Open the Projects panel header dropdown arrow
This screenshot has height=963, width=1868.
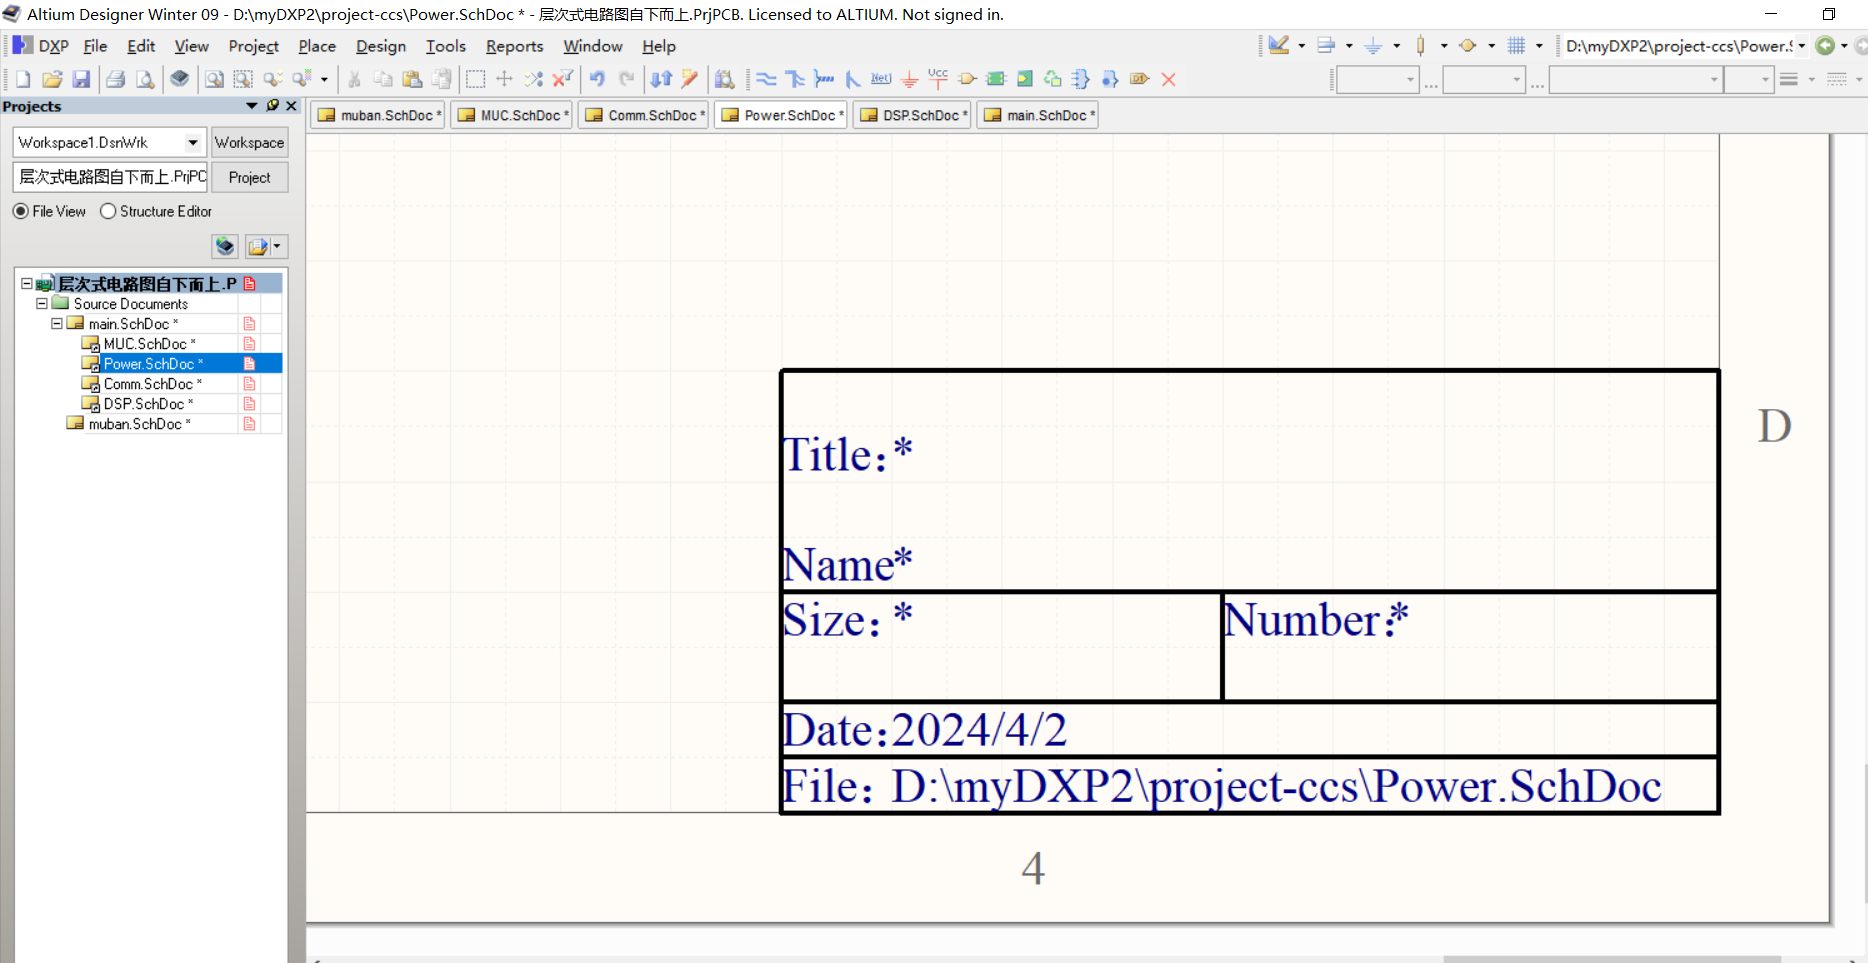pos(252,106)
